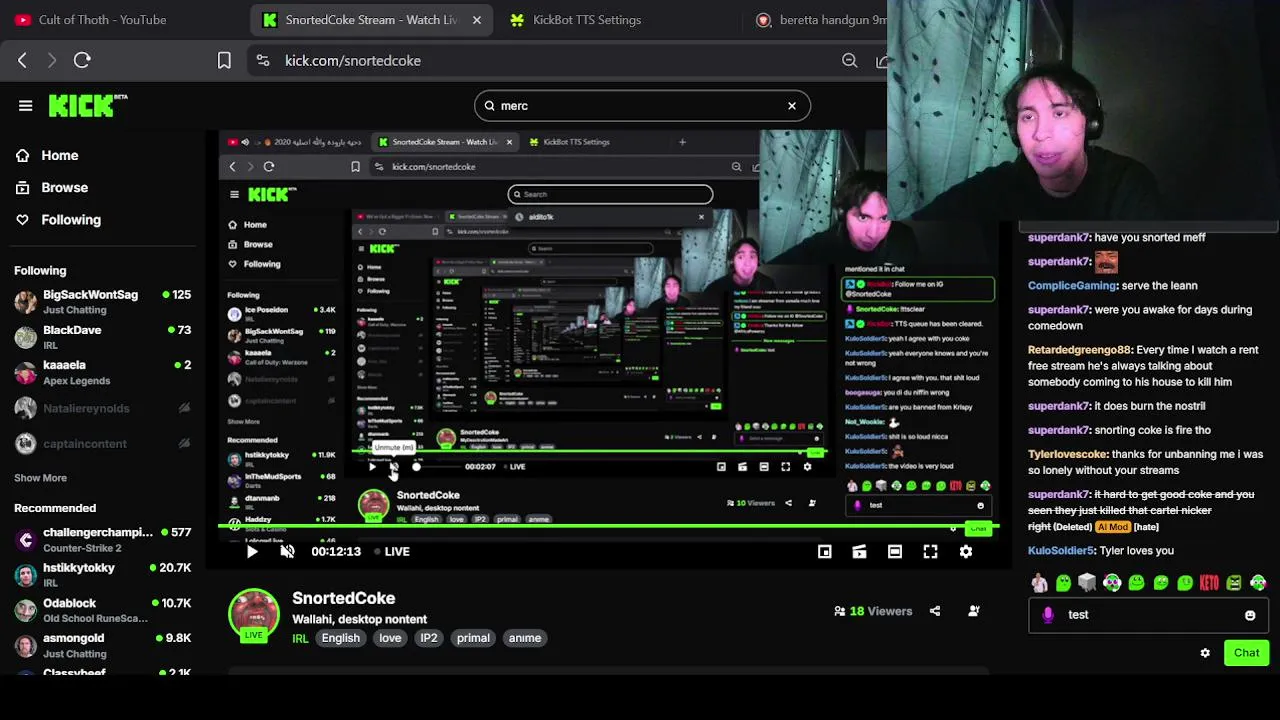Viewport: 1280px width, 720px height.
Task: Open the Kick hamburger menu
Action: coord(25,105)
